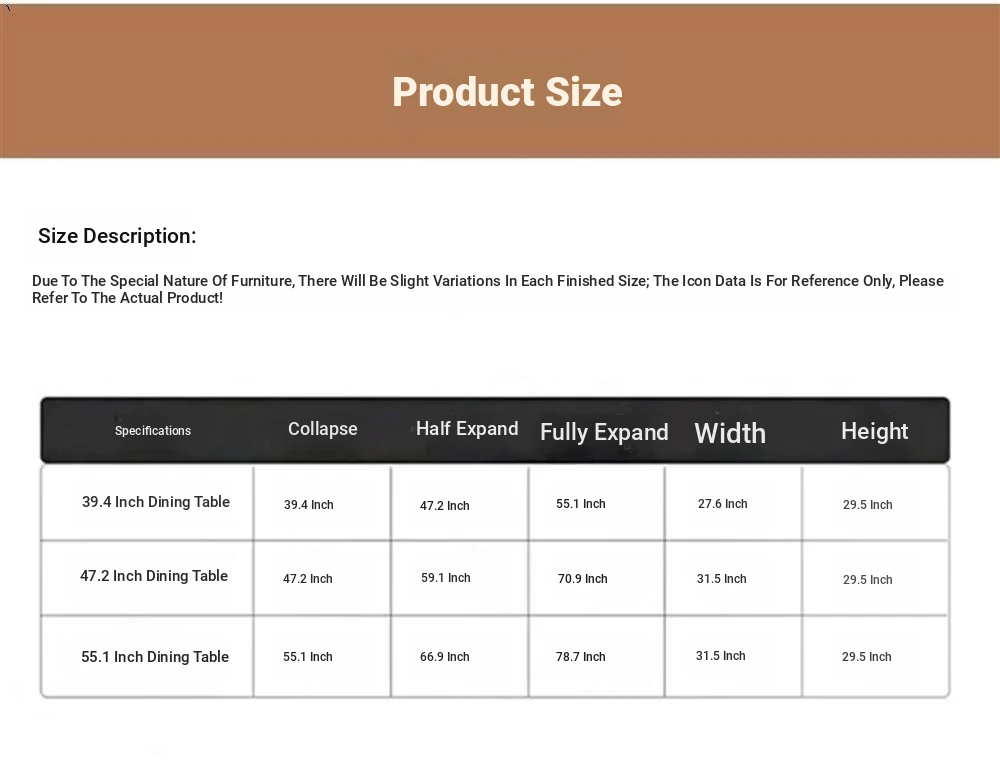Click the Height column header
The image size is (1000, 763).
(x=874, y=431)
